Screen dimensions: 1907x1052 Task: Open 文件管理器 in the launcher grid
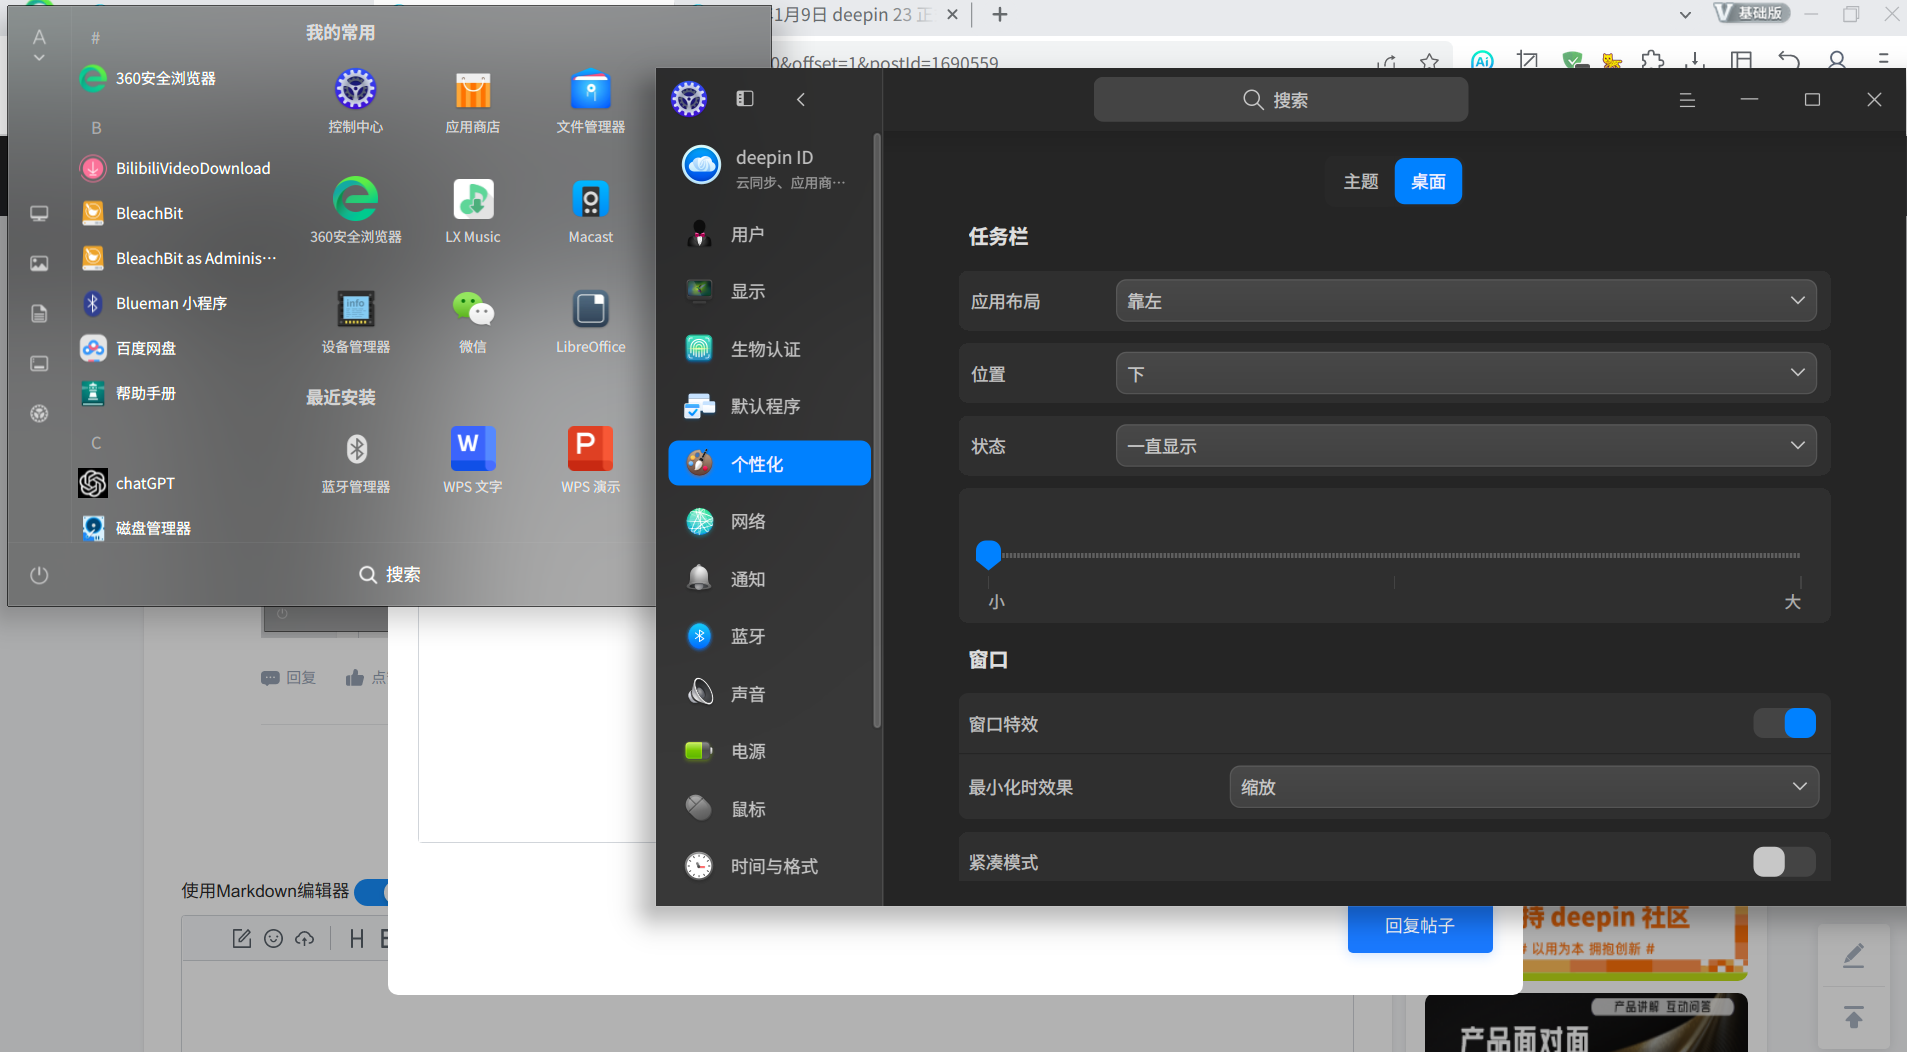point(591,100)
